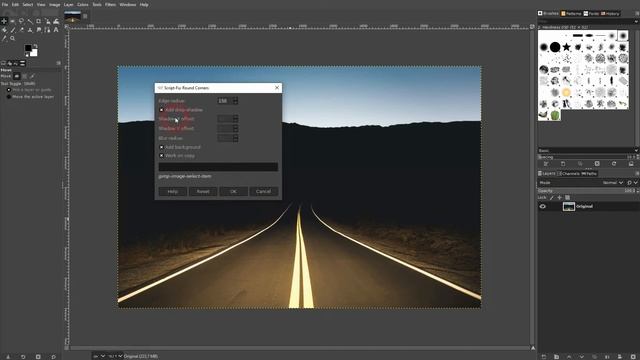Toggle Add background checkbox
640x360 pixels.
161,147
